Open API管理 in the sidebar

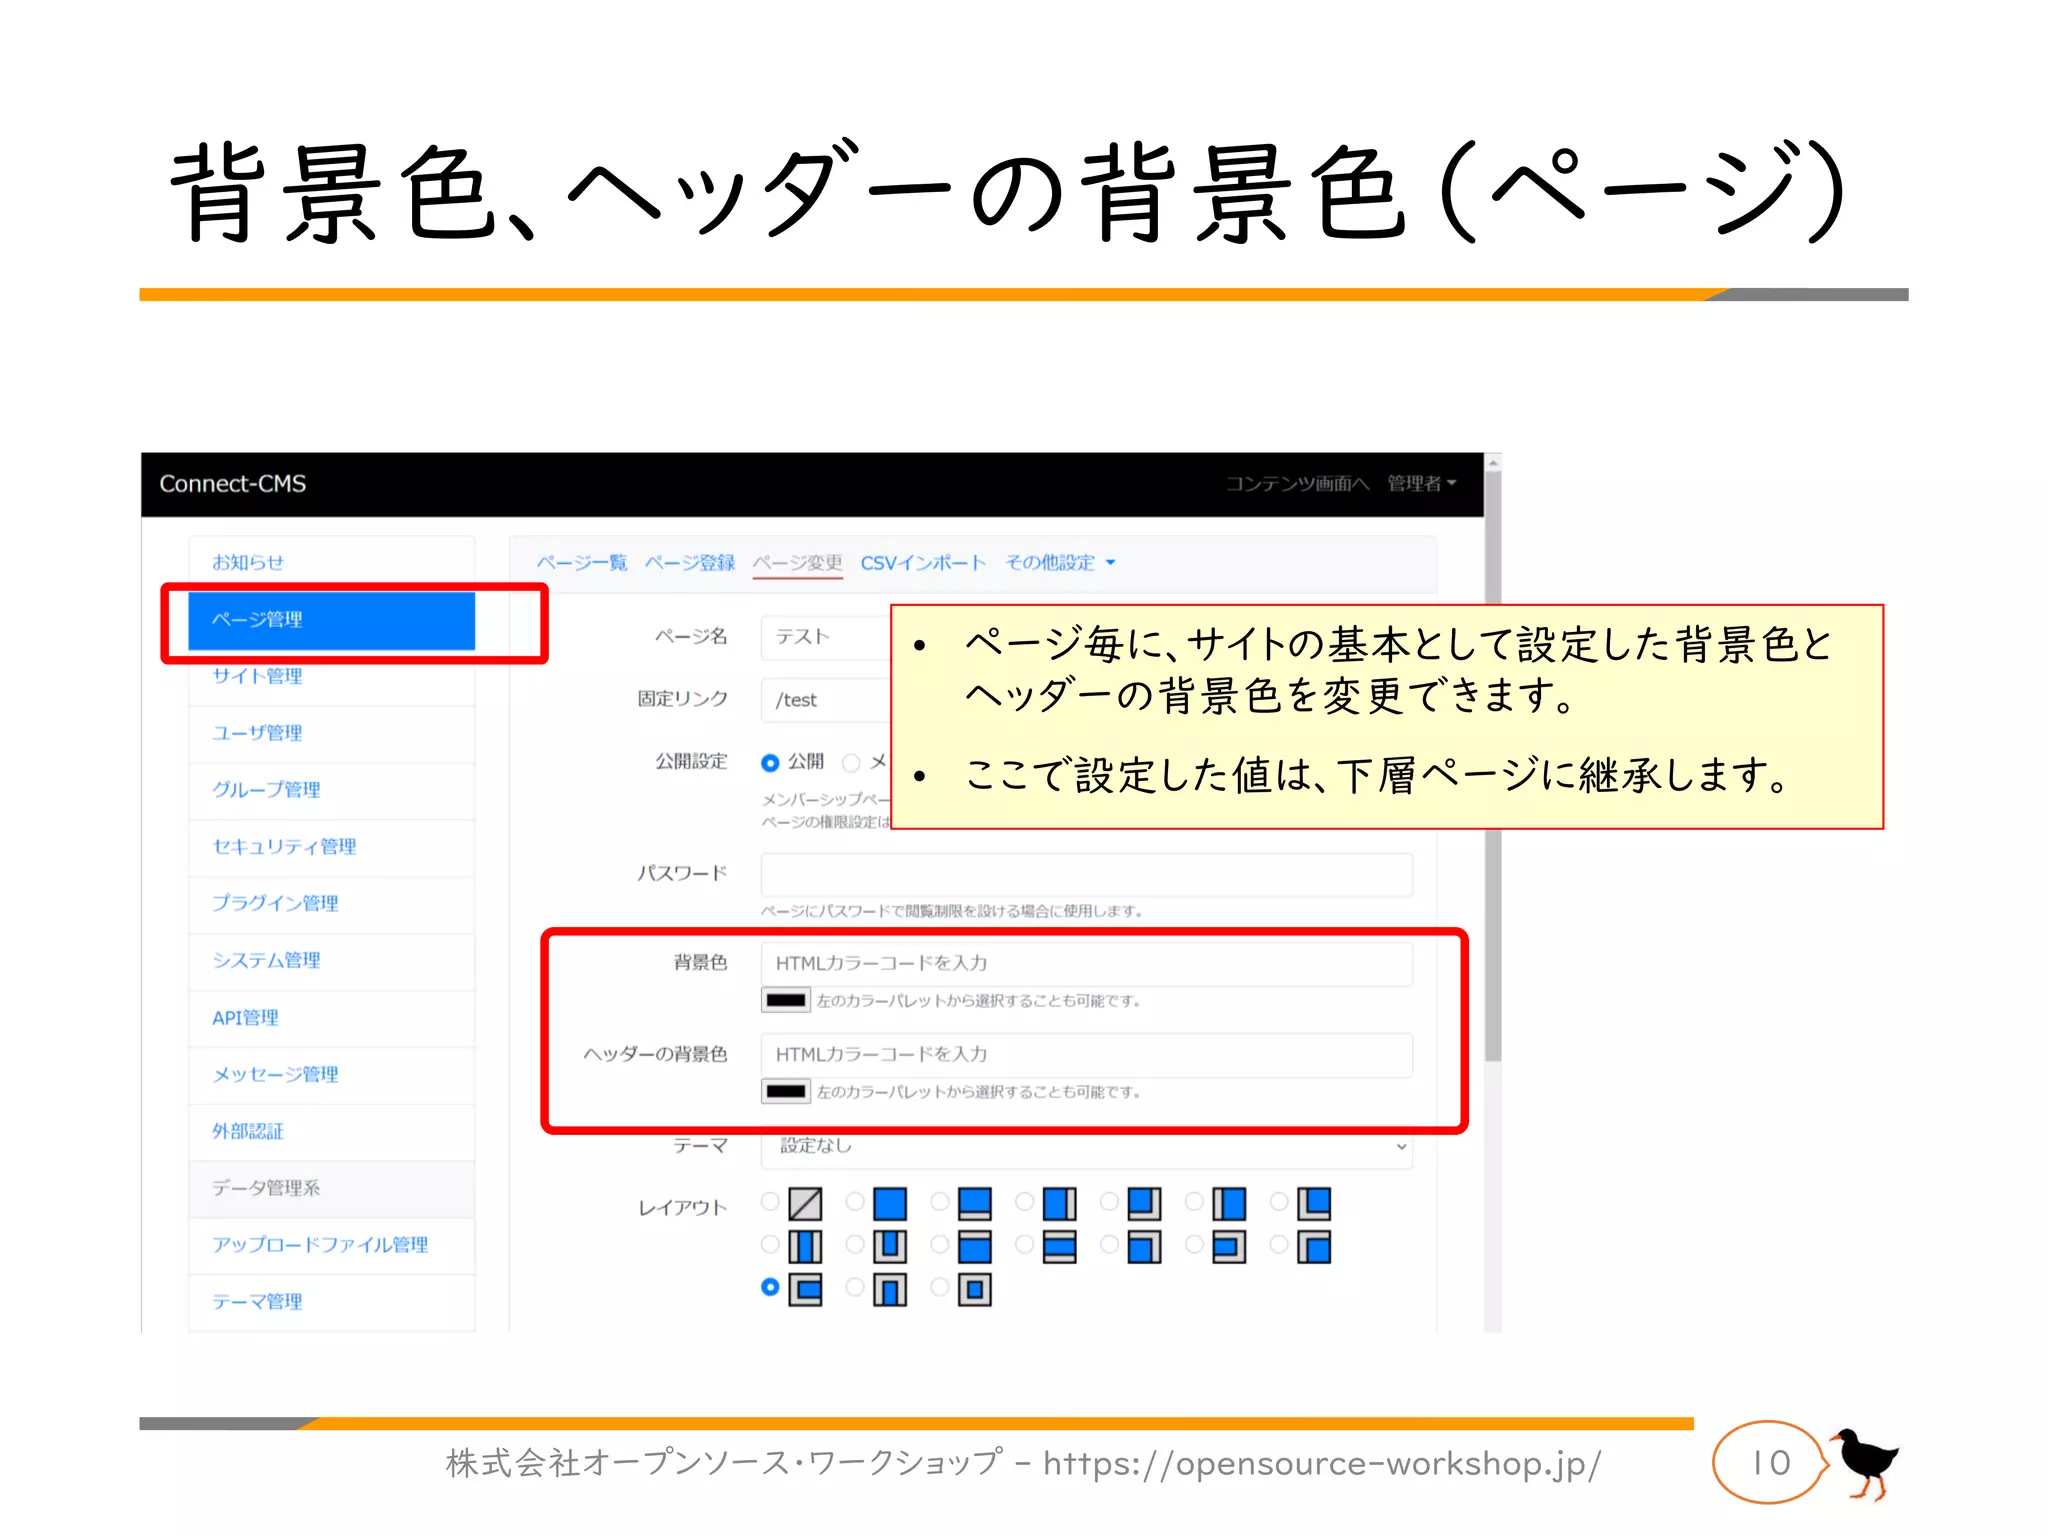pos(331,1018)
